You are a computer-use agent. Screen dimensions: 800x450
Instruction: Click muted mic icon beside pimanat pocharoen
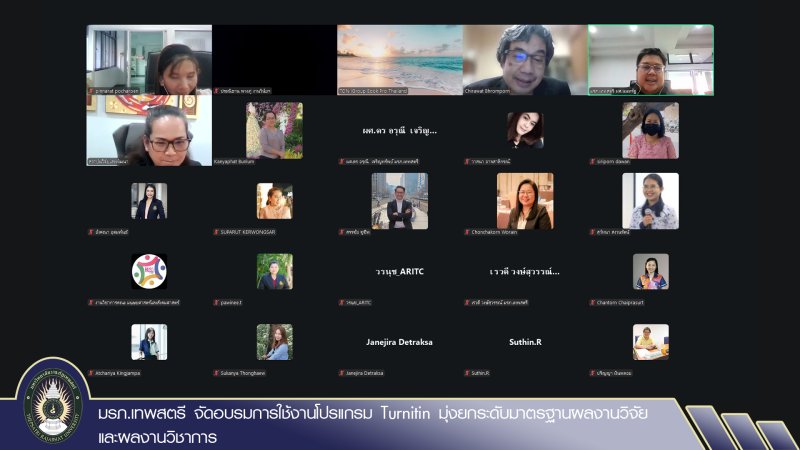(91, 91)
